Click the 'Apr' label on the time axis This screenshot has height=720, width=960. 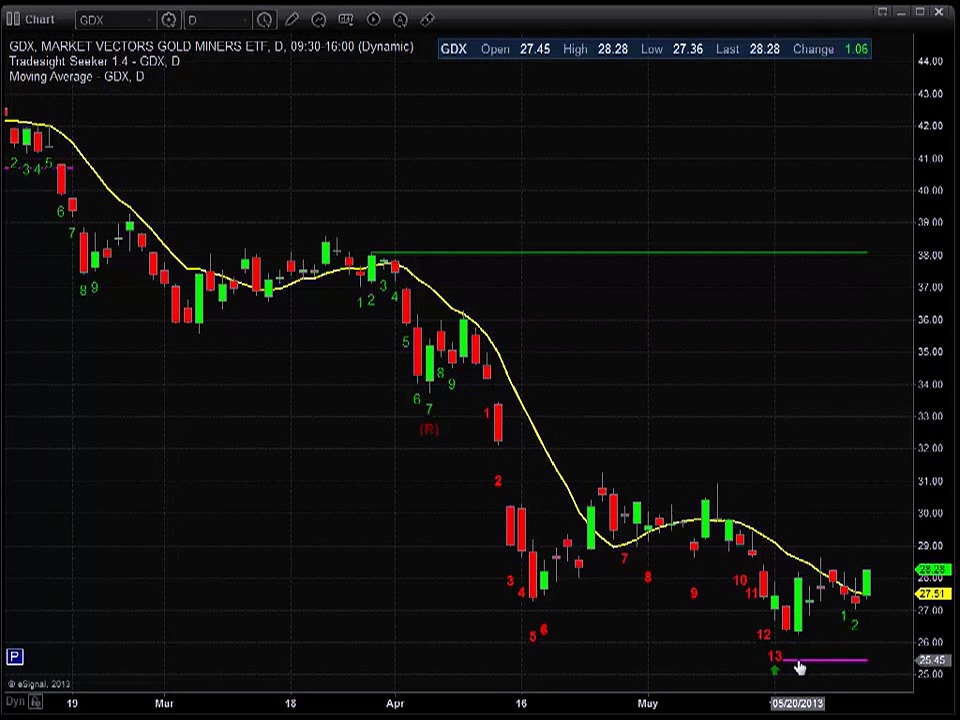tap(395, 703)
